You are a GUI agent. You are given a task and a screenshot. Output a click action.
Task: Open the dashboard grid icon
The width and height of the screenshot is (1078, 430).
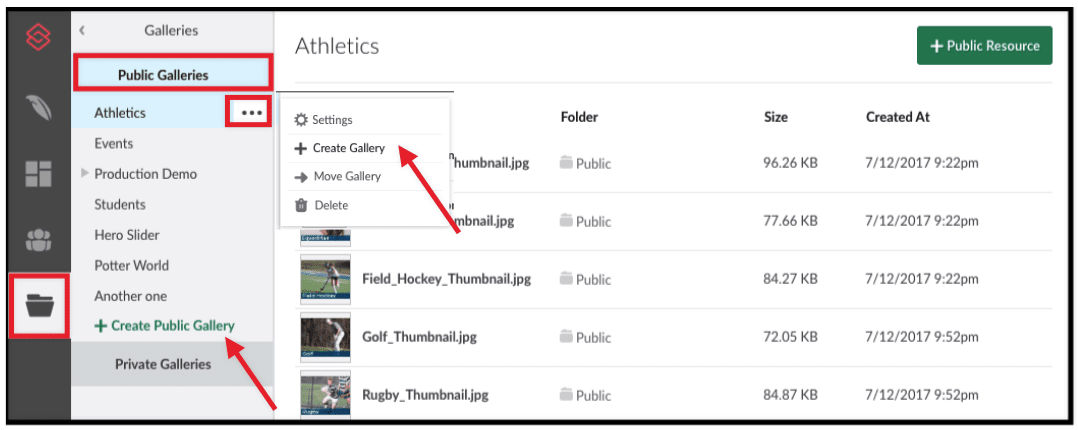click(38, 174)
